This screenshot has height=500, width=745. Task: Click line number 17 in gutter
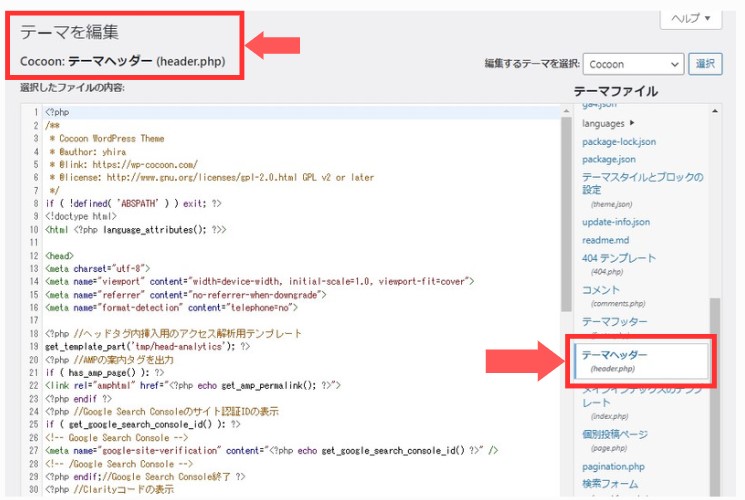coord(34,320)
